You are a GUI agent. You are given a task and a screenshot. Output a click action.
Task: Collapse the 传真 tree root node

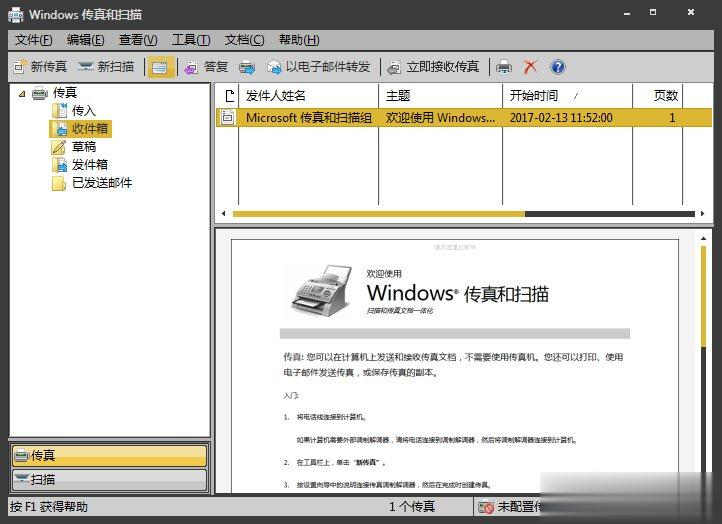coord(22,93)
